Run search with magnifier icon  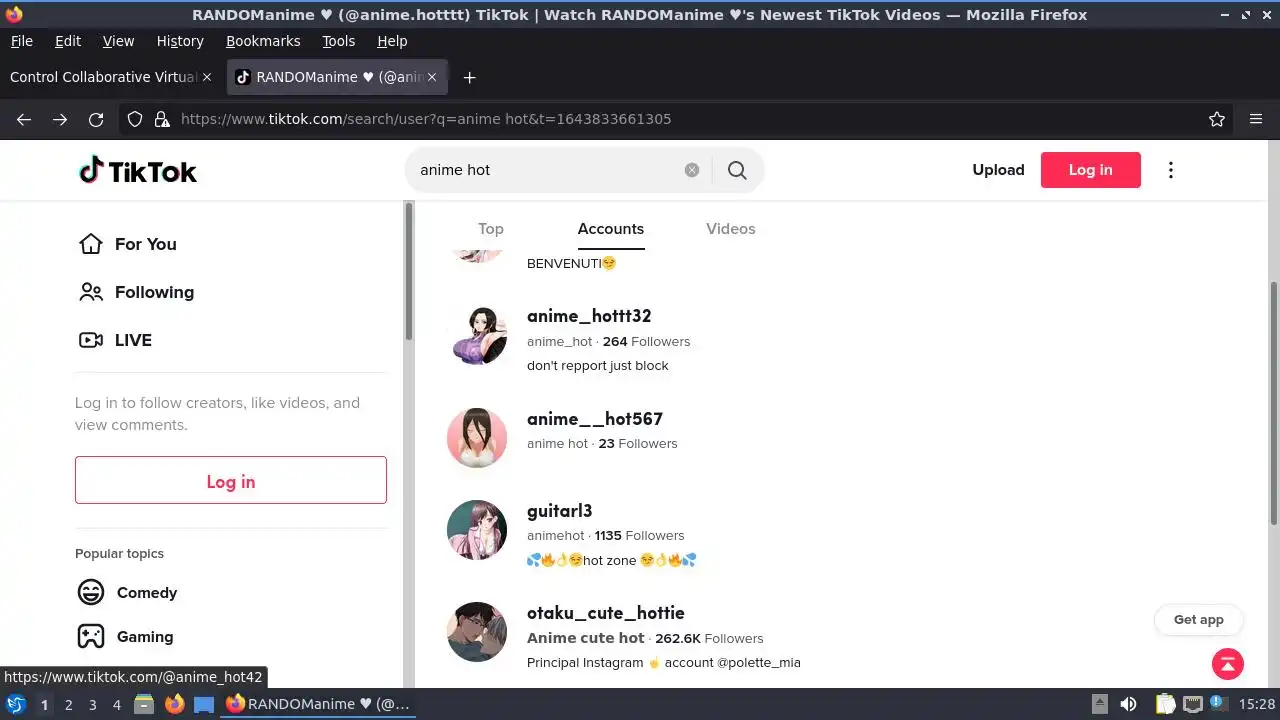pyautogui.click(x=737, y=170)
